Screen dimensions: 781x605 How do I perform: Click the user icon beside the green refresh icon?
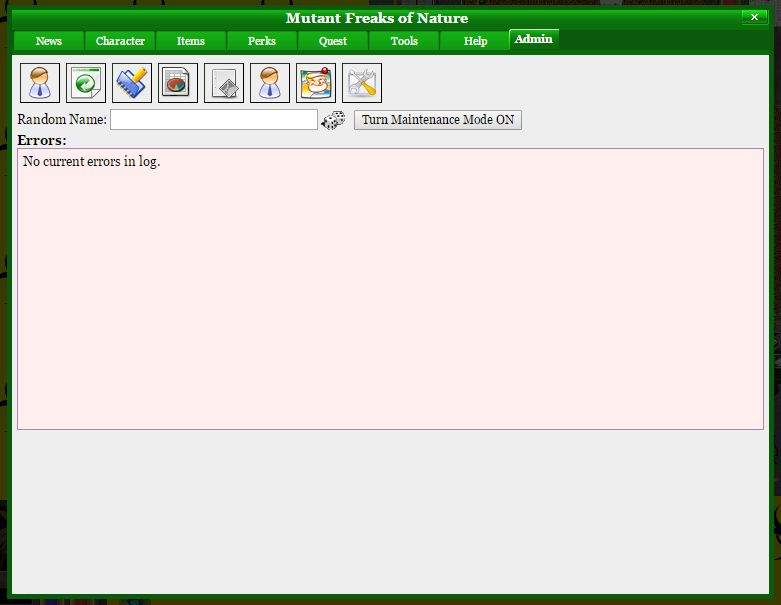(40, 83)
